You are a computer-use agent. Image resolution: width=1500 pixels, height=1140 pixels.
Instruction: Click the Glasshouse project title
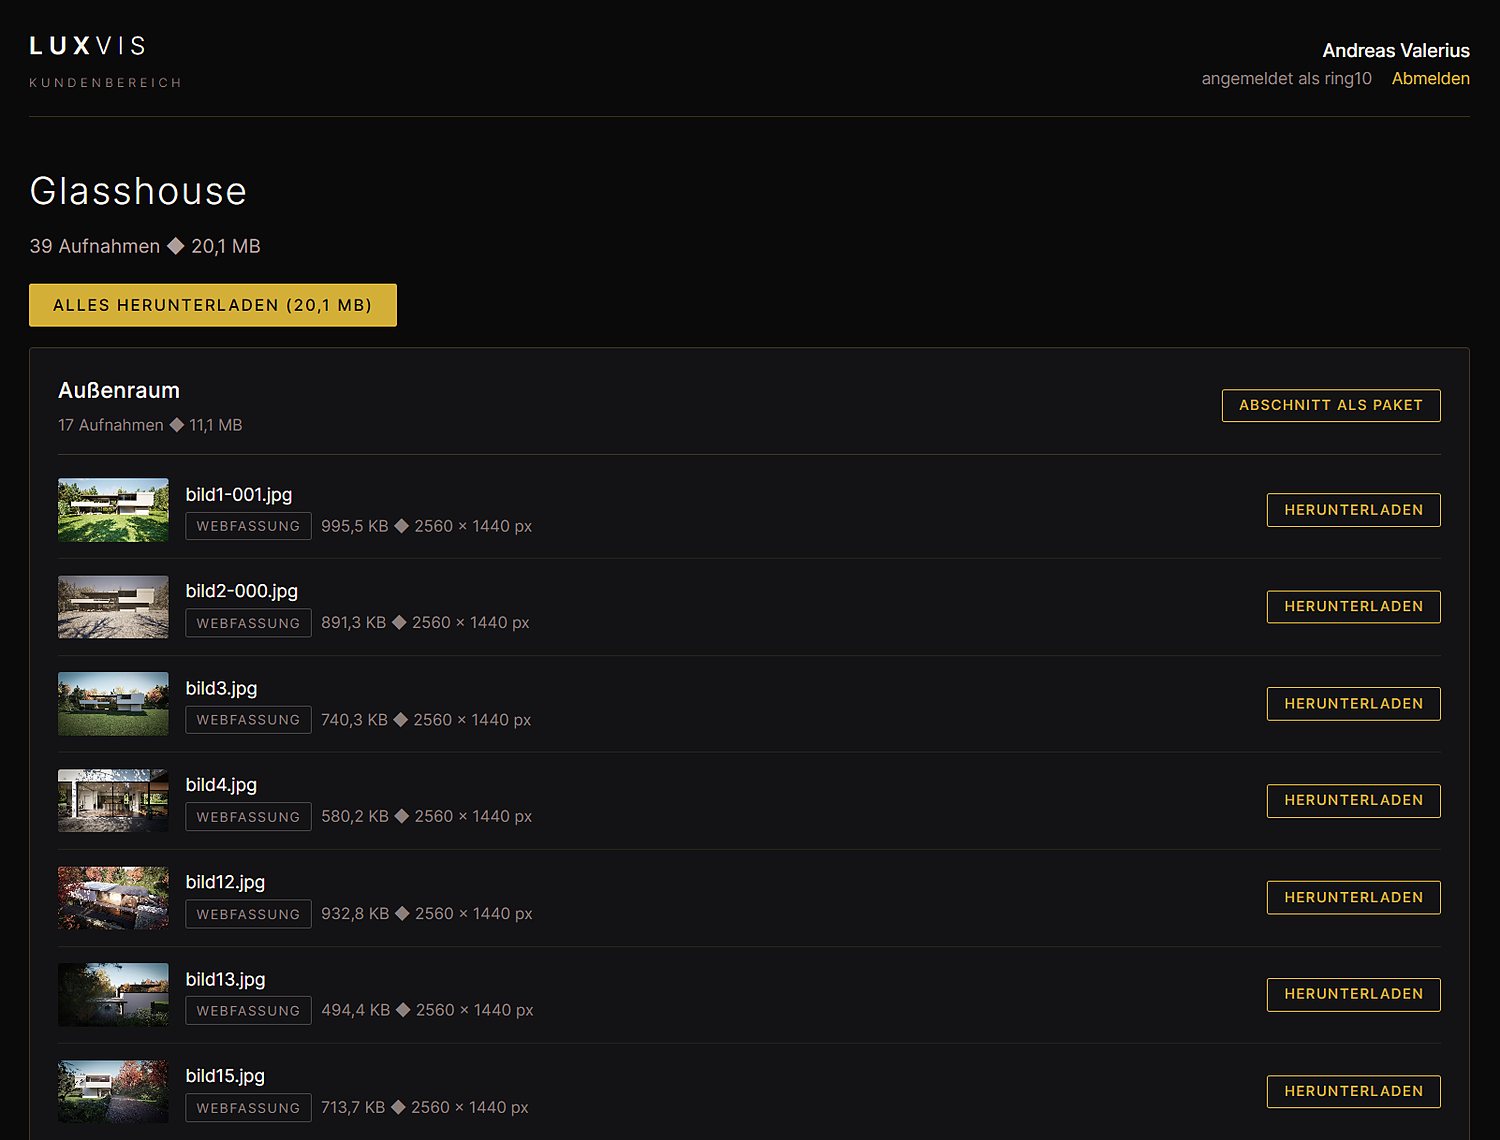pyautogui.click(x=138, y=191)
